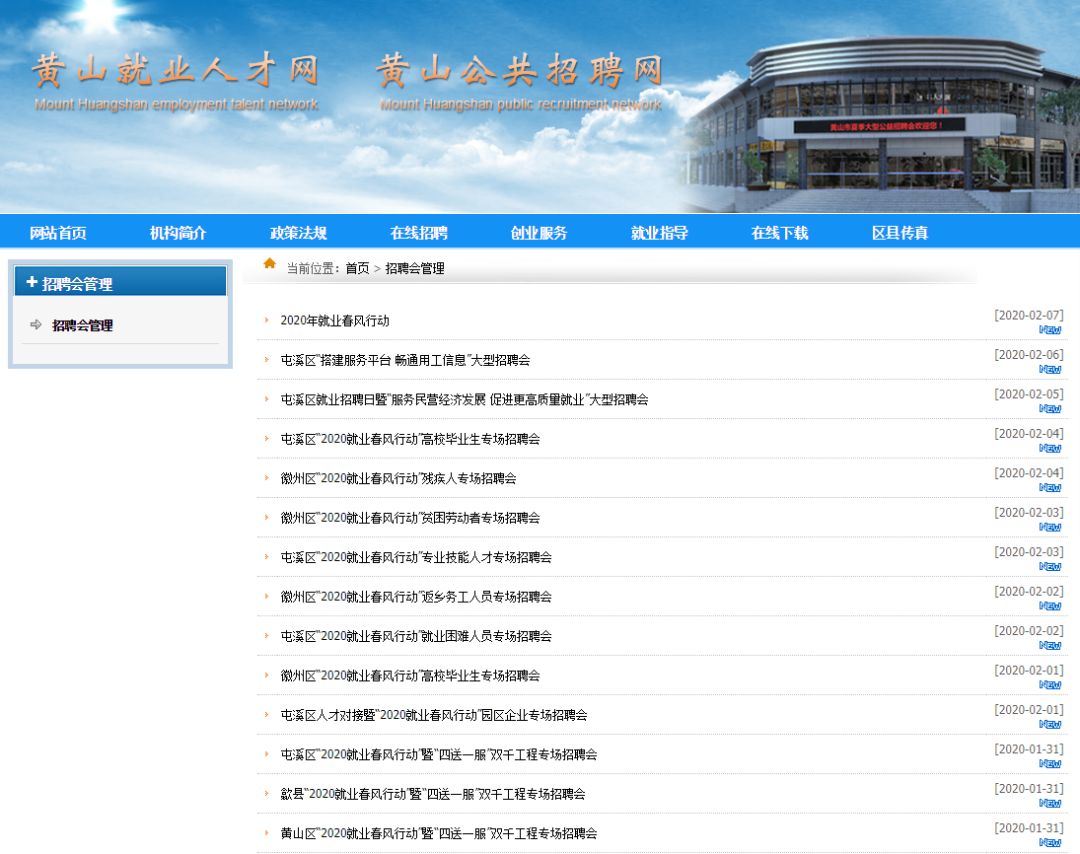1080x854 pixels.
Task: Open the 在线下载 nav item
Action: pos(779,233)
